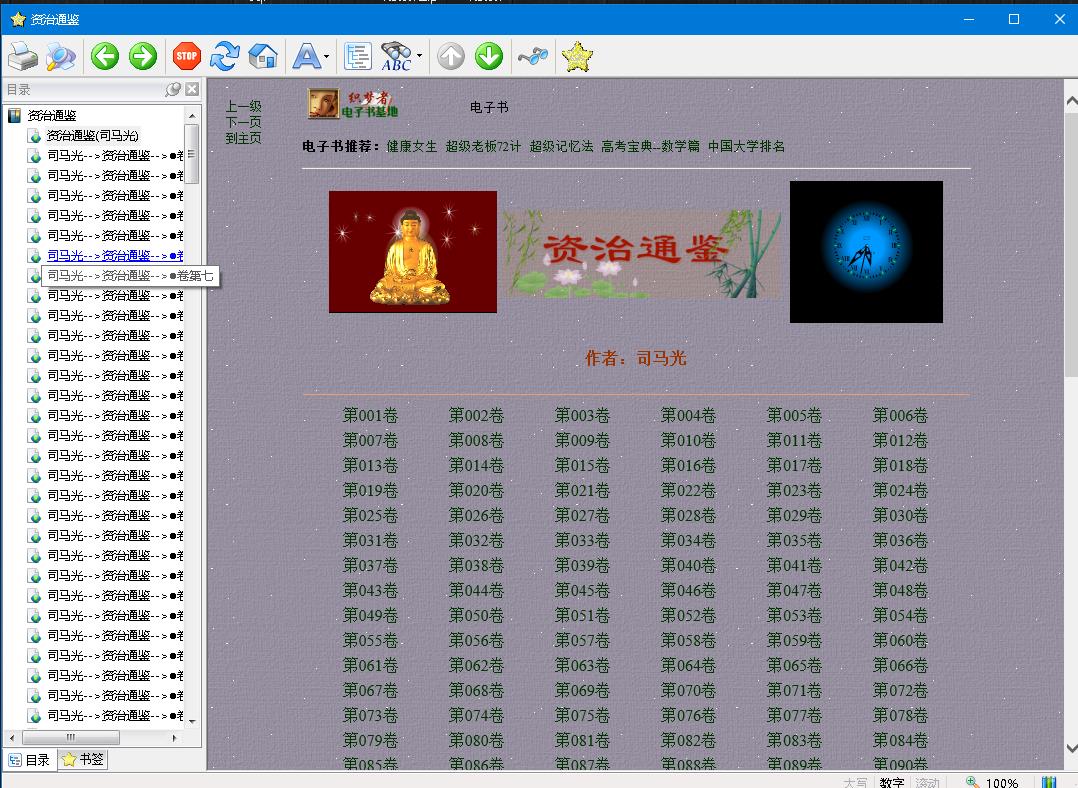
Task: Open the print preview magnifier icon
Action: pyautogui.click(x=60, y=56)
